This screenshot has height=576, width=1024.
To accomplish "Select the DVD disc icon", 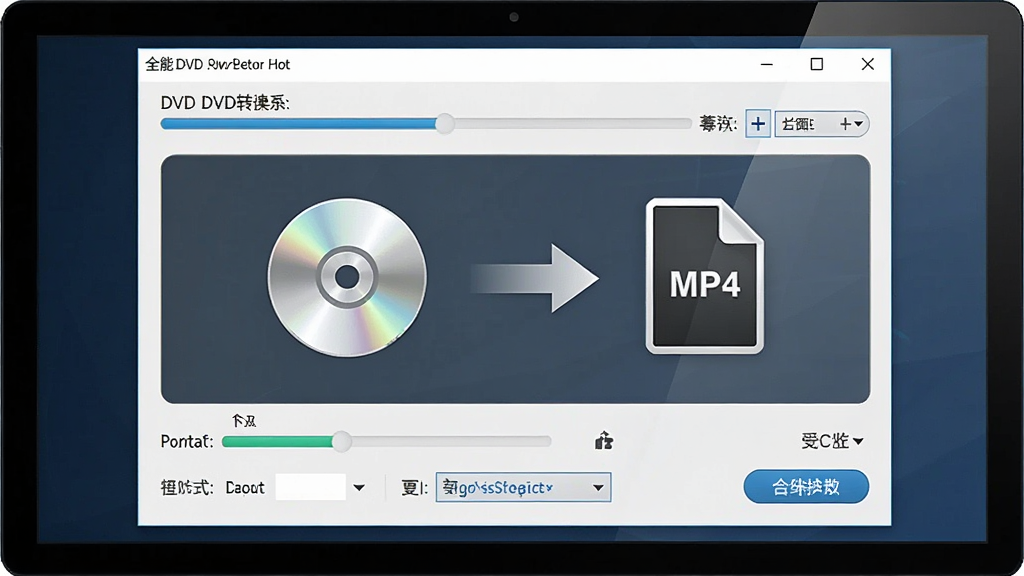I will (x=347, y=278).
